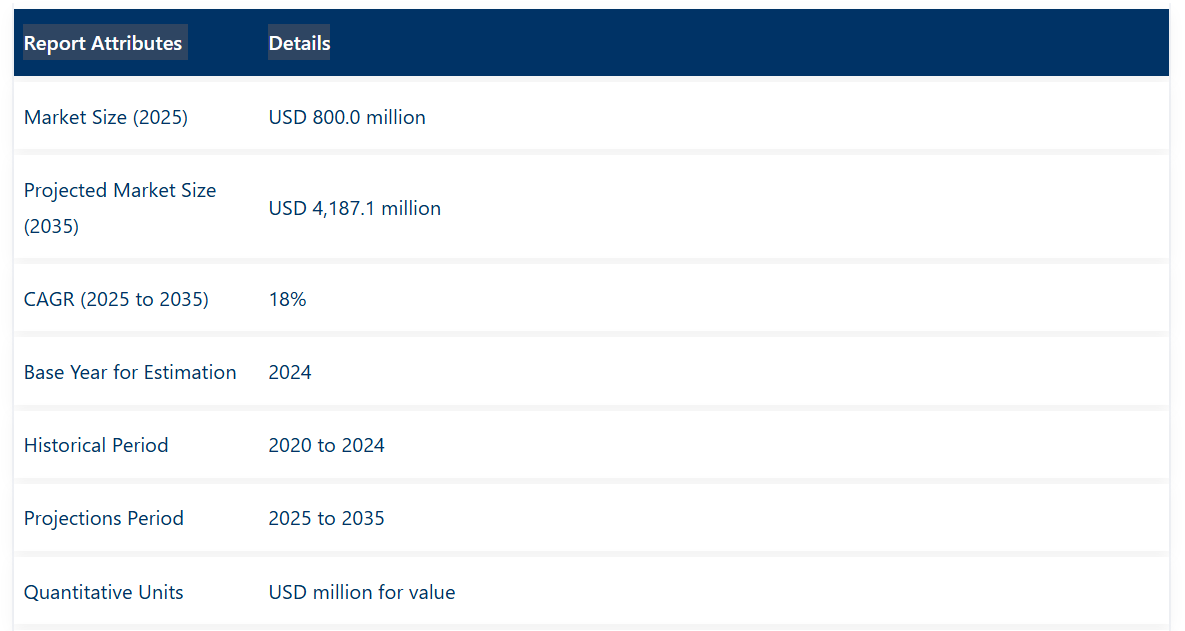Click the empty navy header bar area

click(750, 43)
